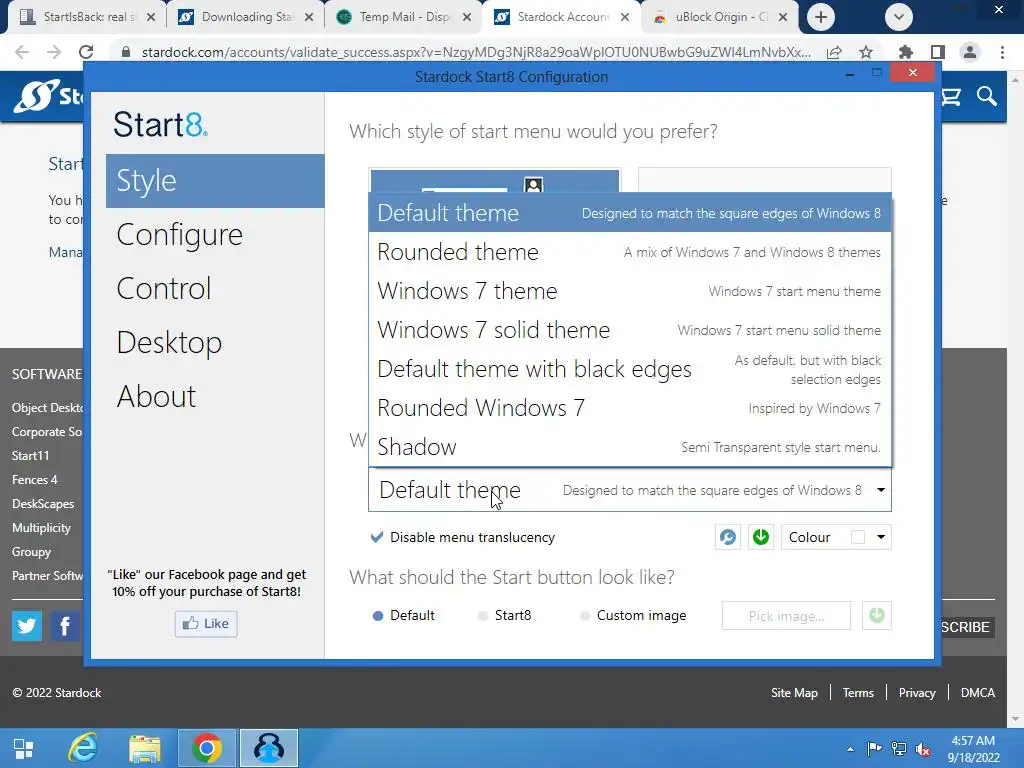
Task: Select the Shadow theme entry
Action: 630,447
